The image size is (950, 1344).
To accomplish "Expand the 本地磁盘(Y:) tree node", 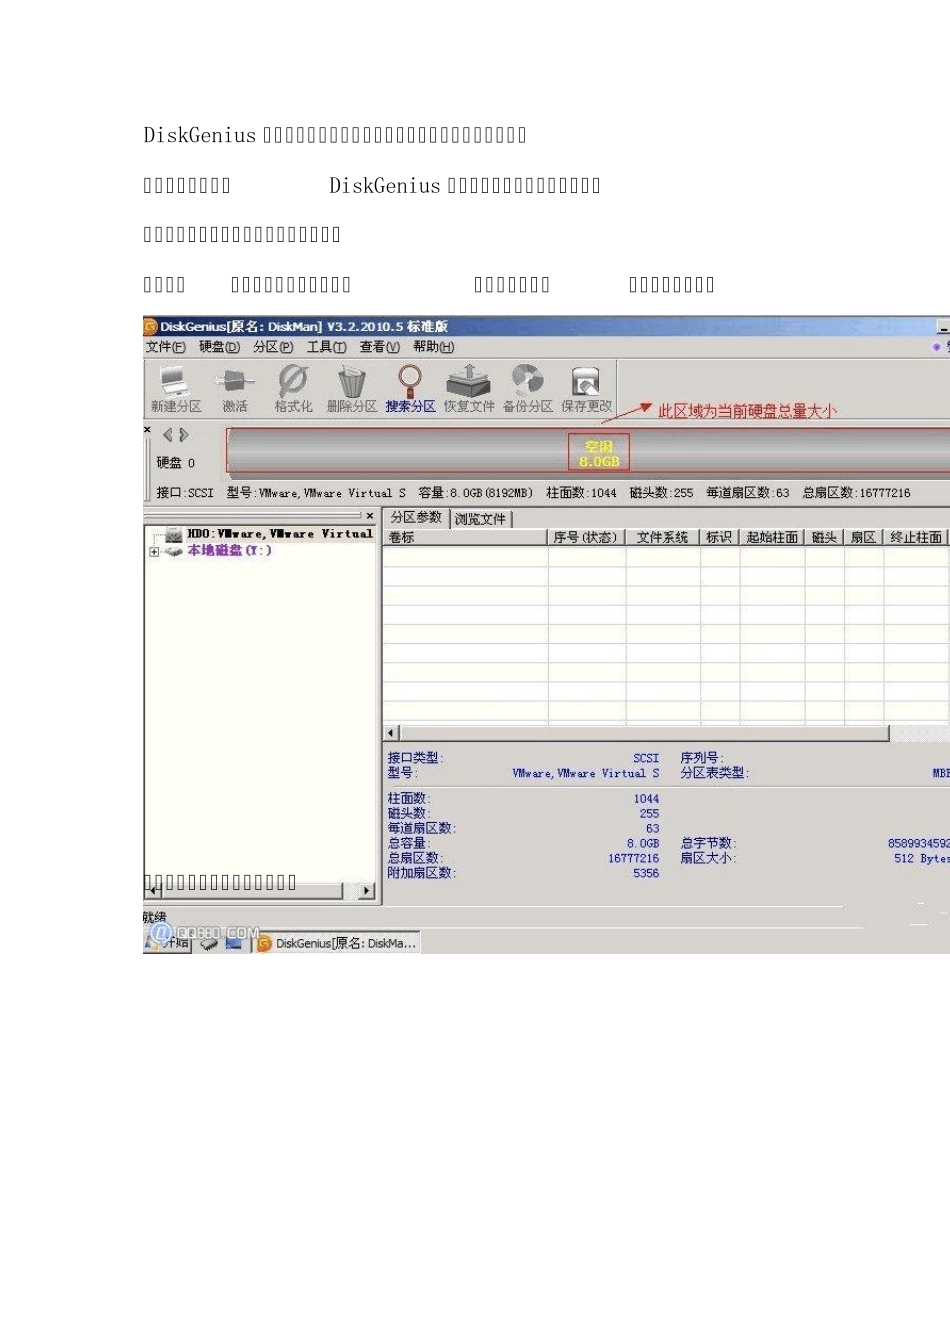I will pyautogui.click(x=154, y=552).
